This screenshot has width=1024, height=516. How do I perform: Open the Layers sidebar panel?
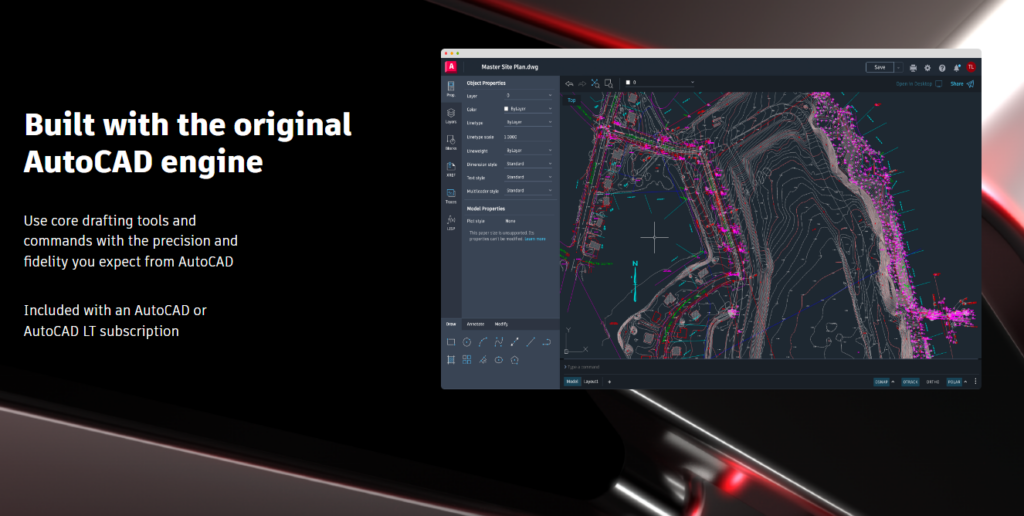click(451, 116)
